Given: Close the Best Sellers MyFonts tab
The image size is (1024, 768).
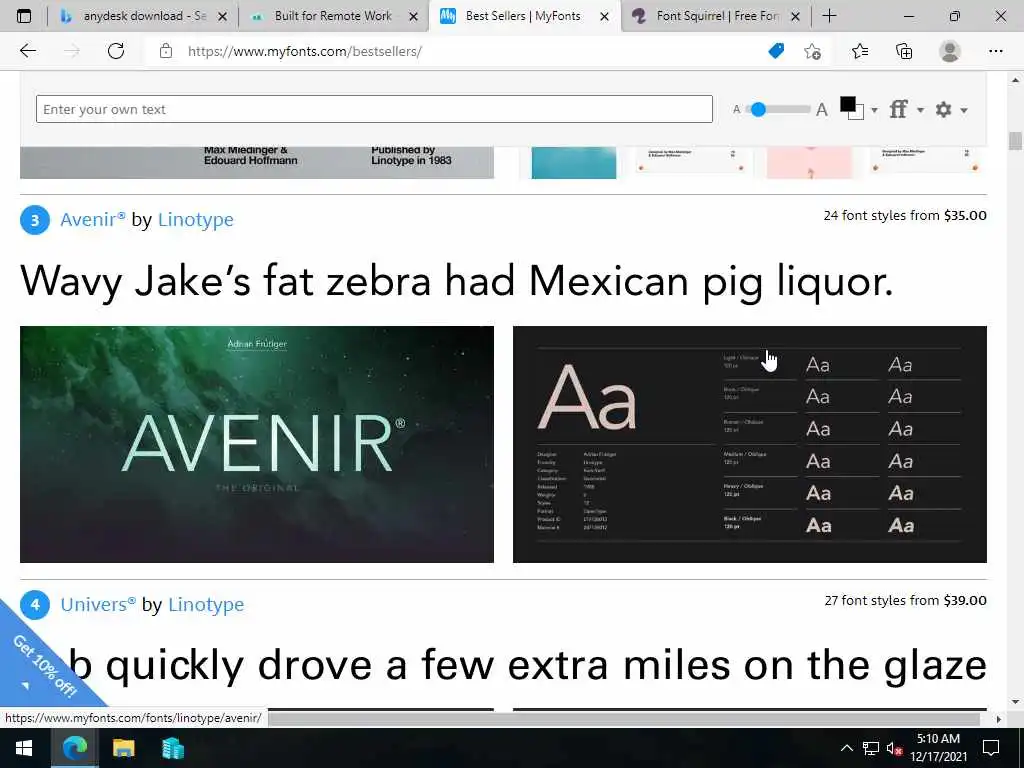Looking at the screenshot, I should (x=605, y=17).
